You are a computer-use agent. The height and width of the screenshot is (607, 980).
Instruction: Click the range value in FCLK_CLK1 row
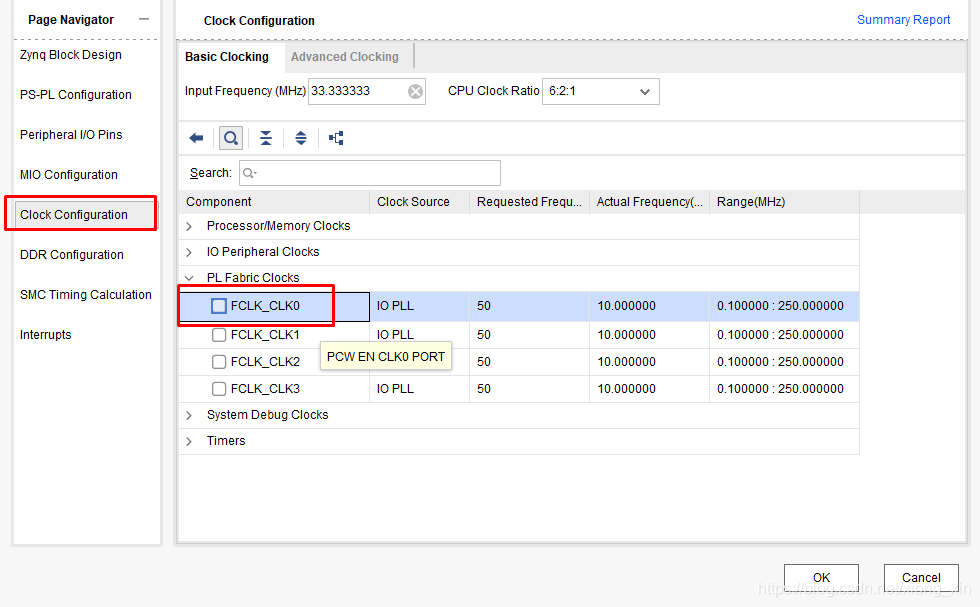[x=780, y=335]
